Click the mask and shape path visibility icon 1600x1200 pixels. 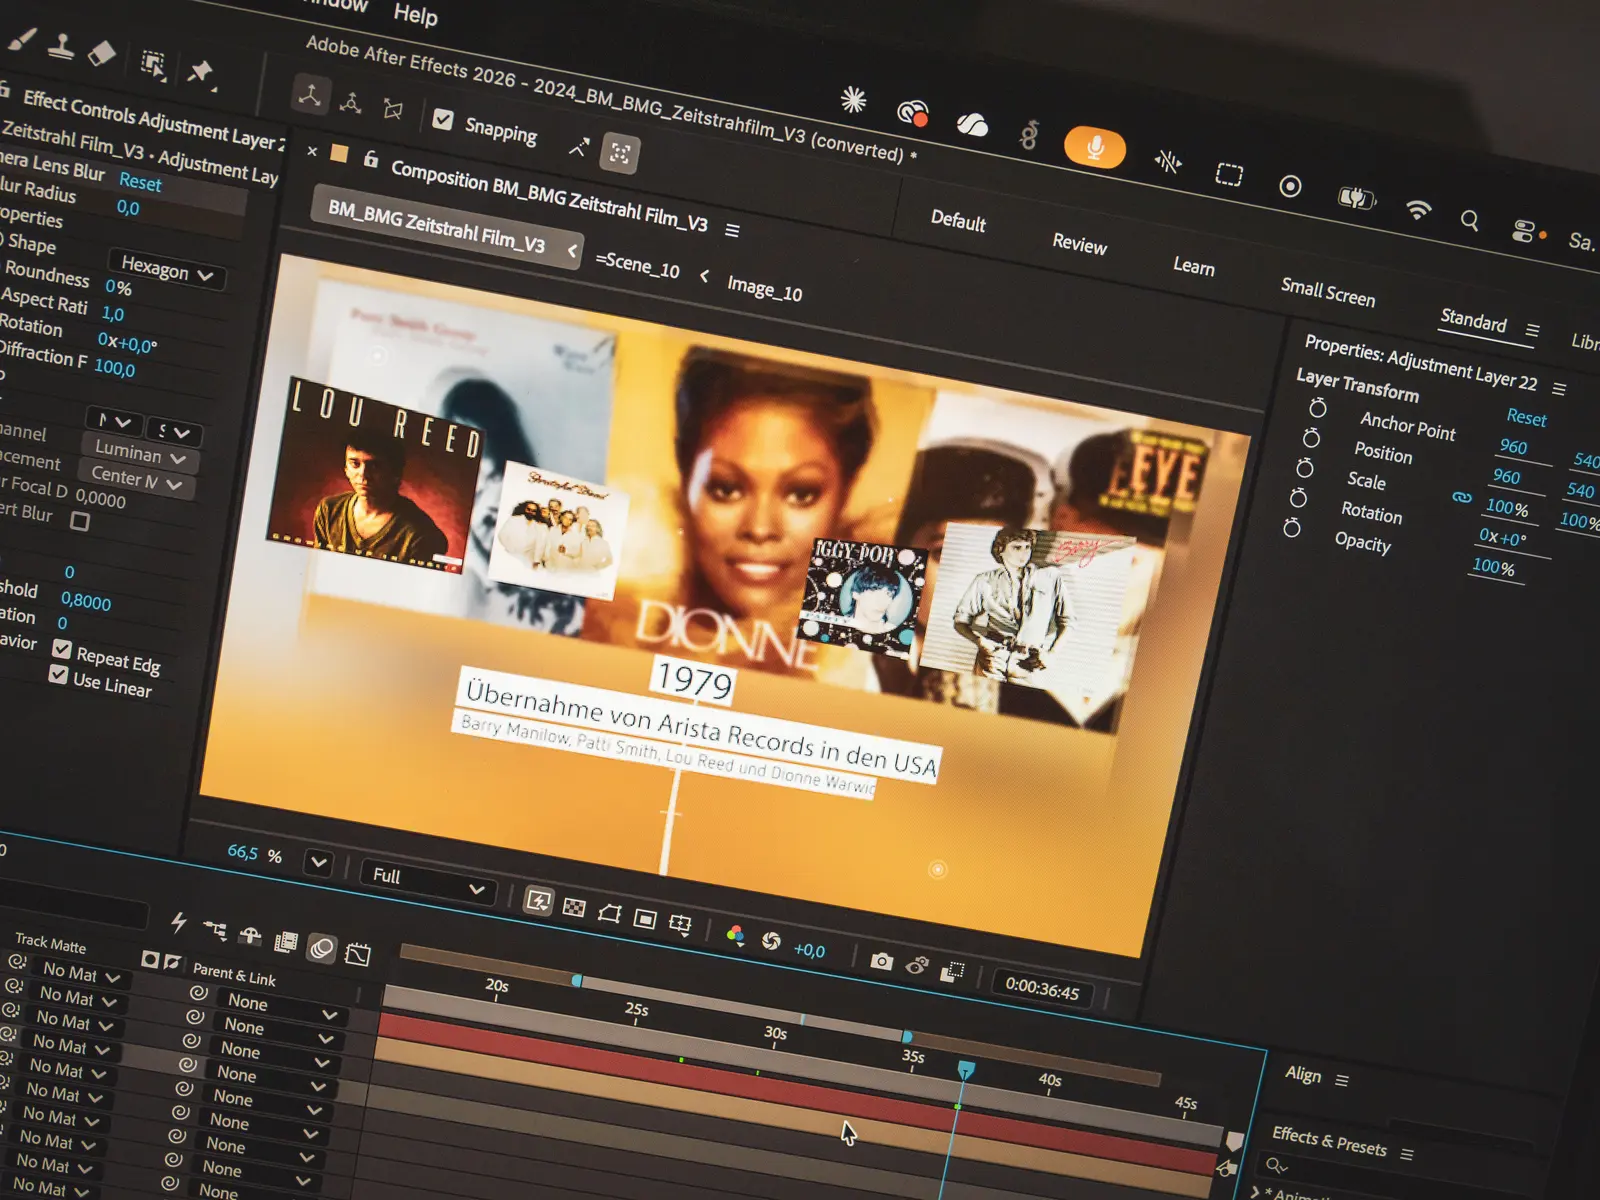[609, 913]
